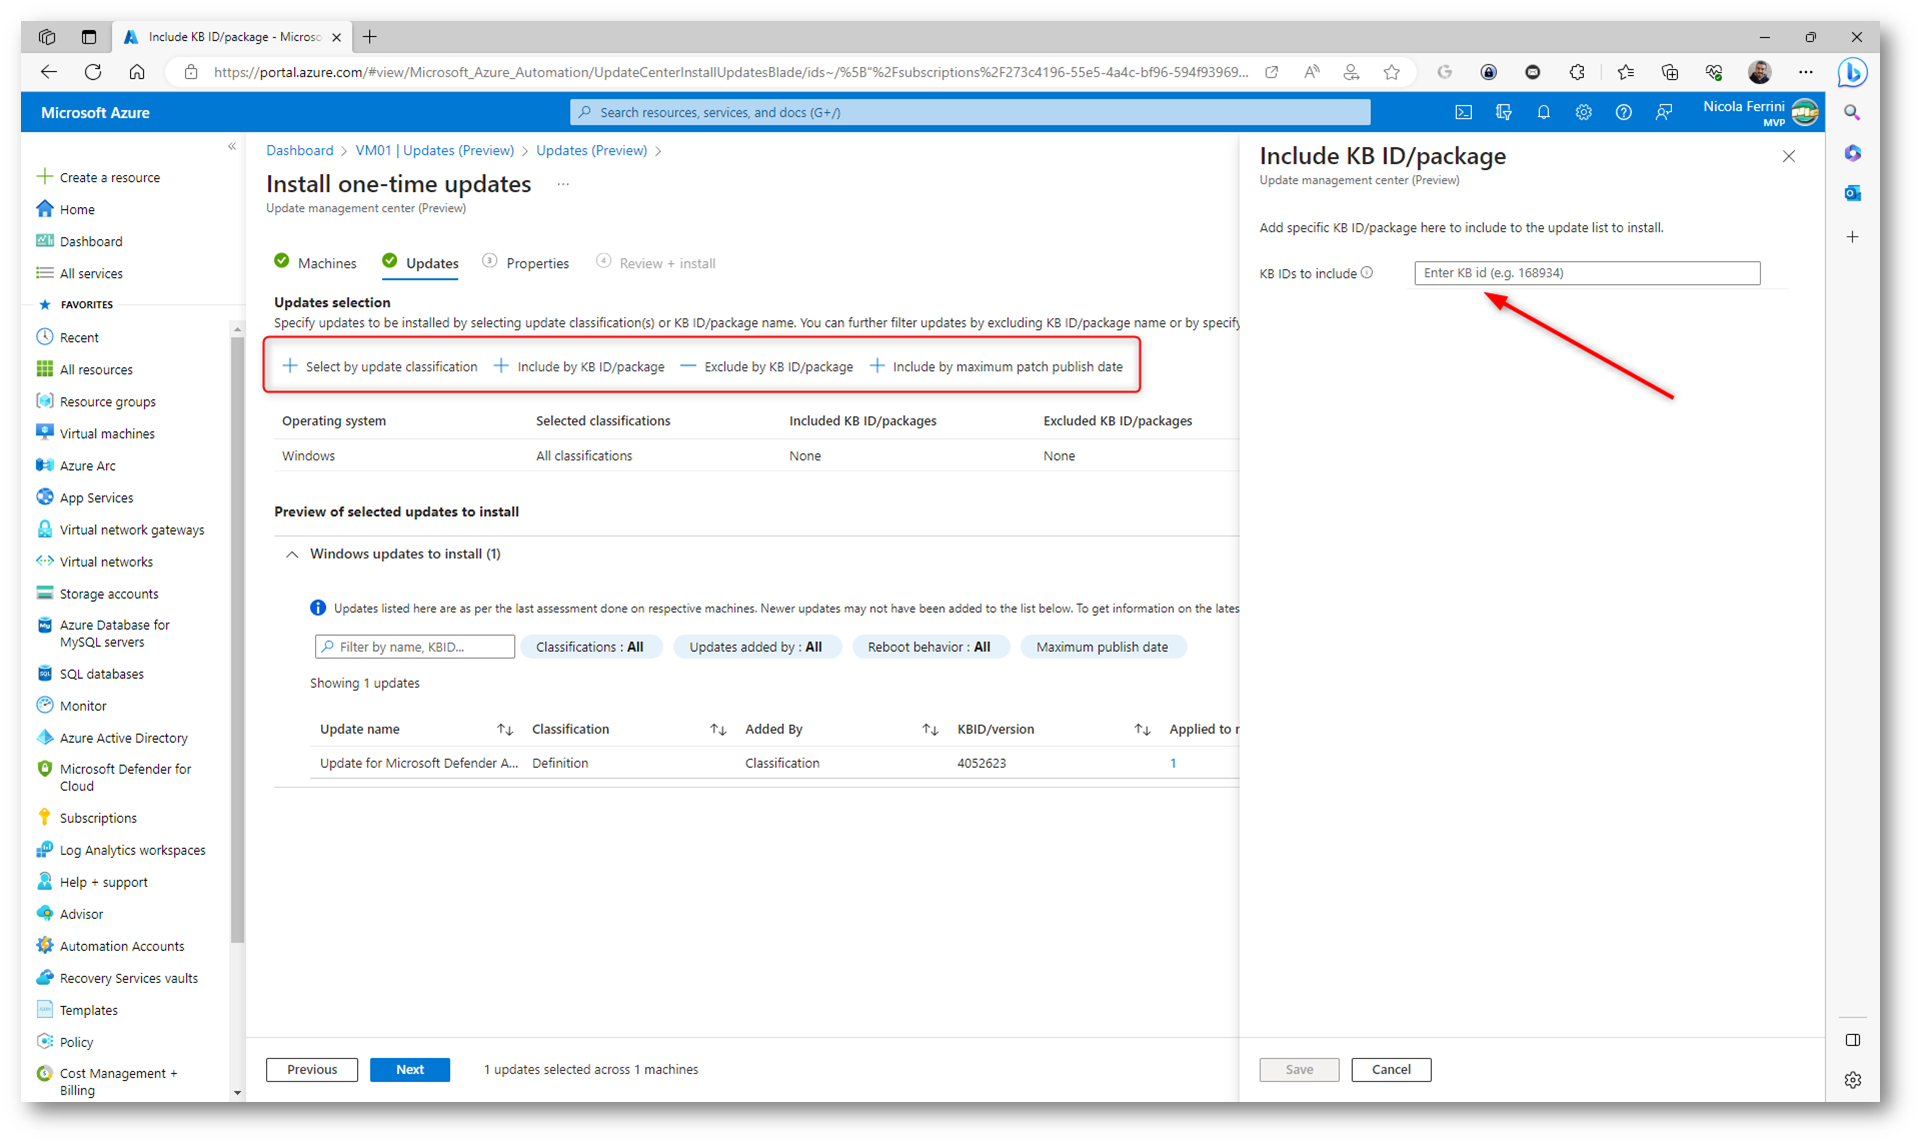The width and height of the screenshot is (1922, 1144).
Task: Refresh the browser page
Action: [93, 72]
